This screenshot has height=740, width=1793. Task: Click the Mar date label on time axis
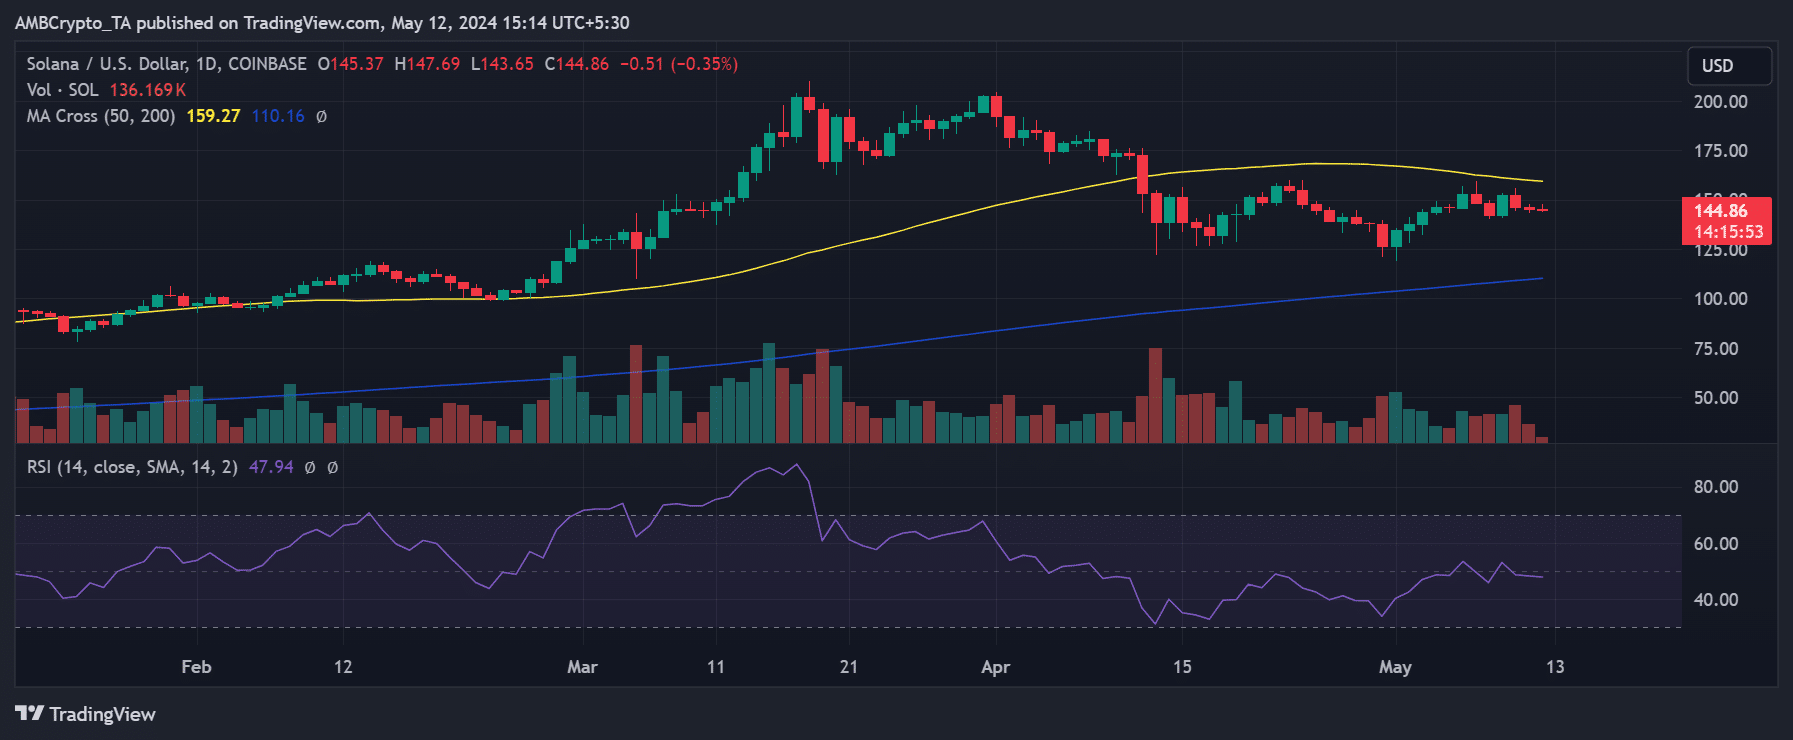coord(582,667)
